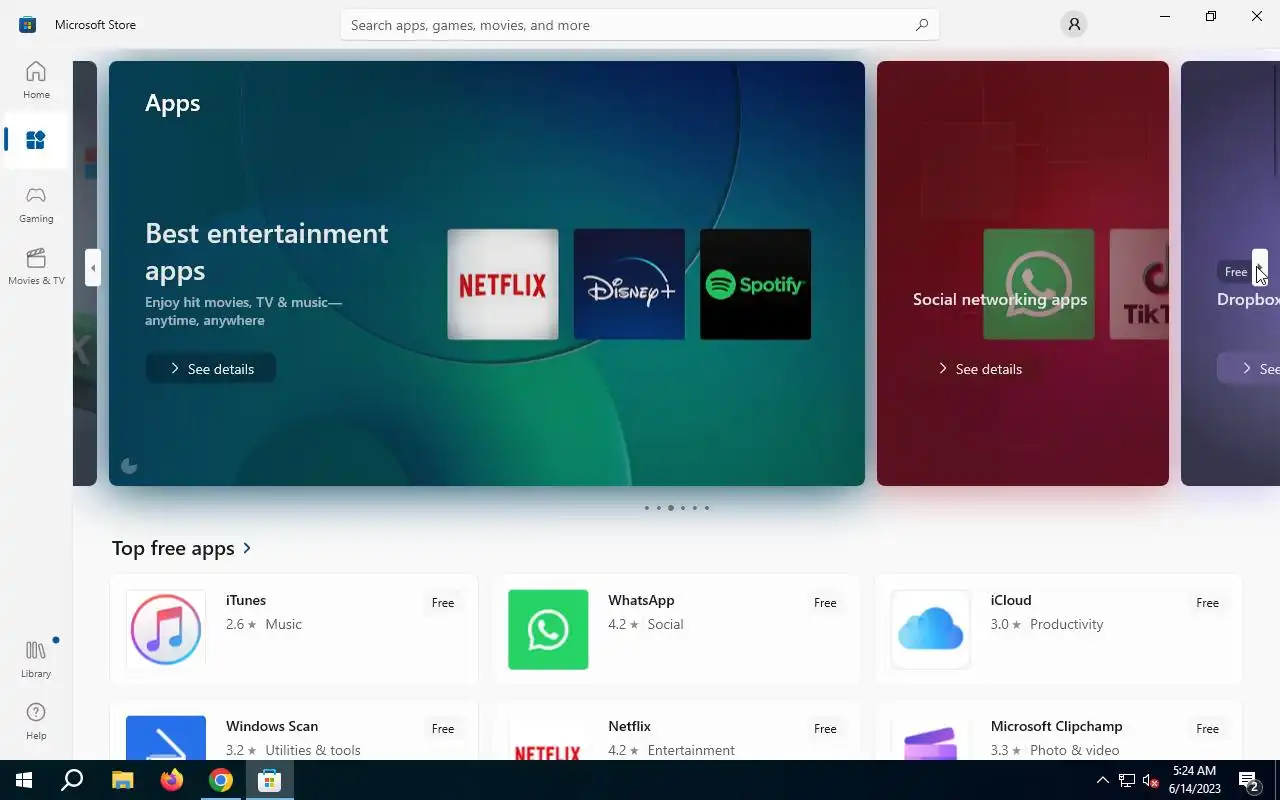
Task: Click Free button for iTunes
Action: point(443,603)
